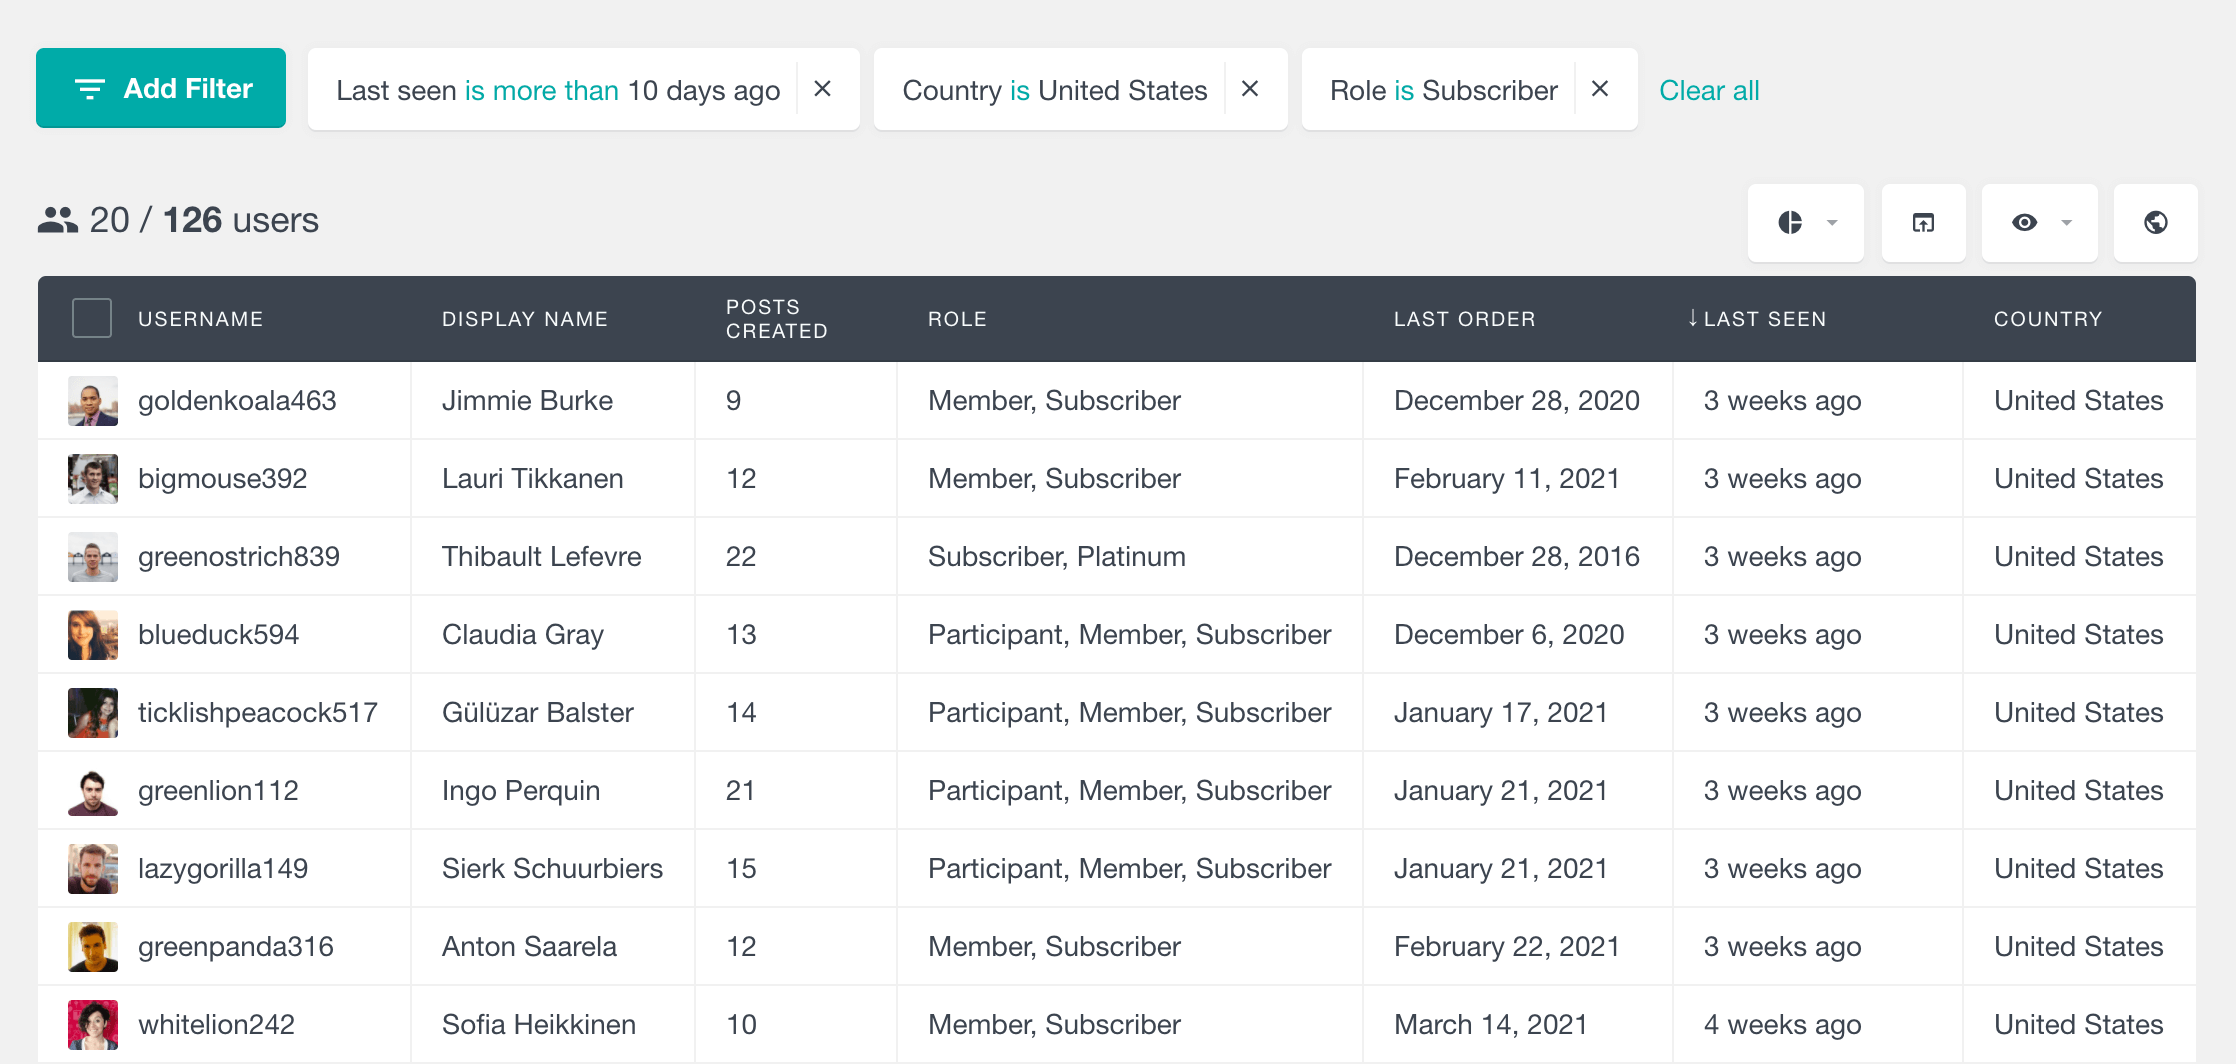The height and width of the screenshot is (1064, 2236).
Task: Remove the Last seen filter chip
Action: pyautogui.click(x=823, y=89)
